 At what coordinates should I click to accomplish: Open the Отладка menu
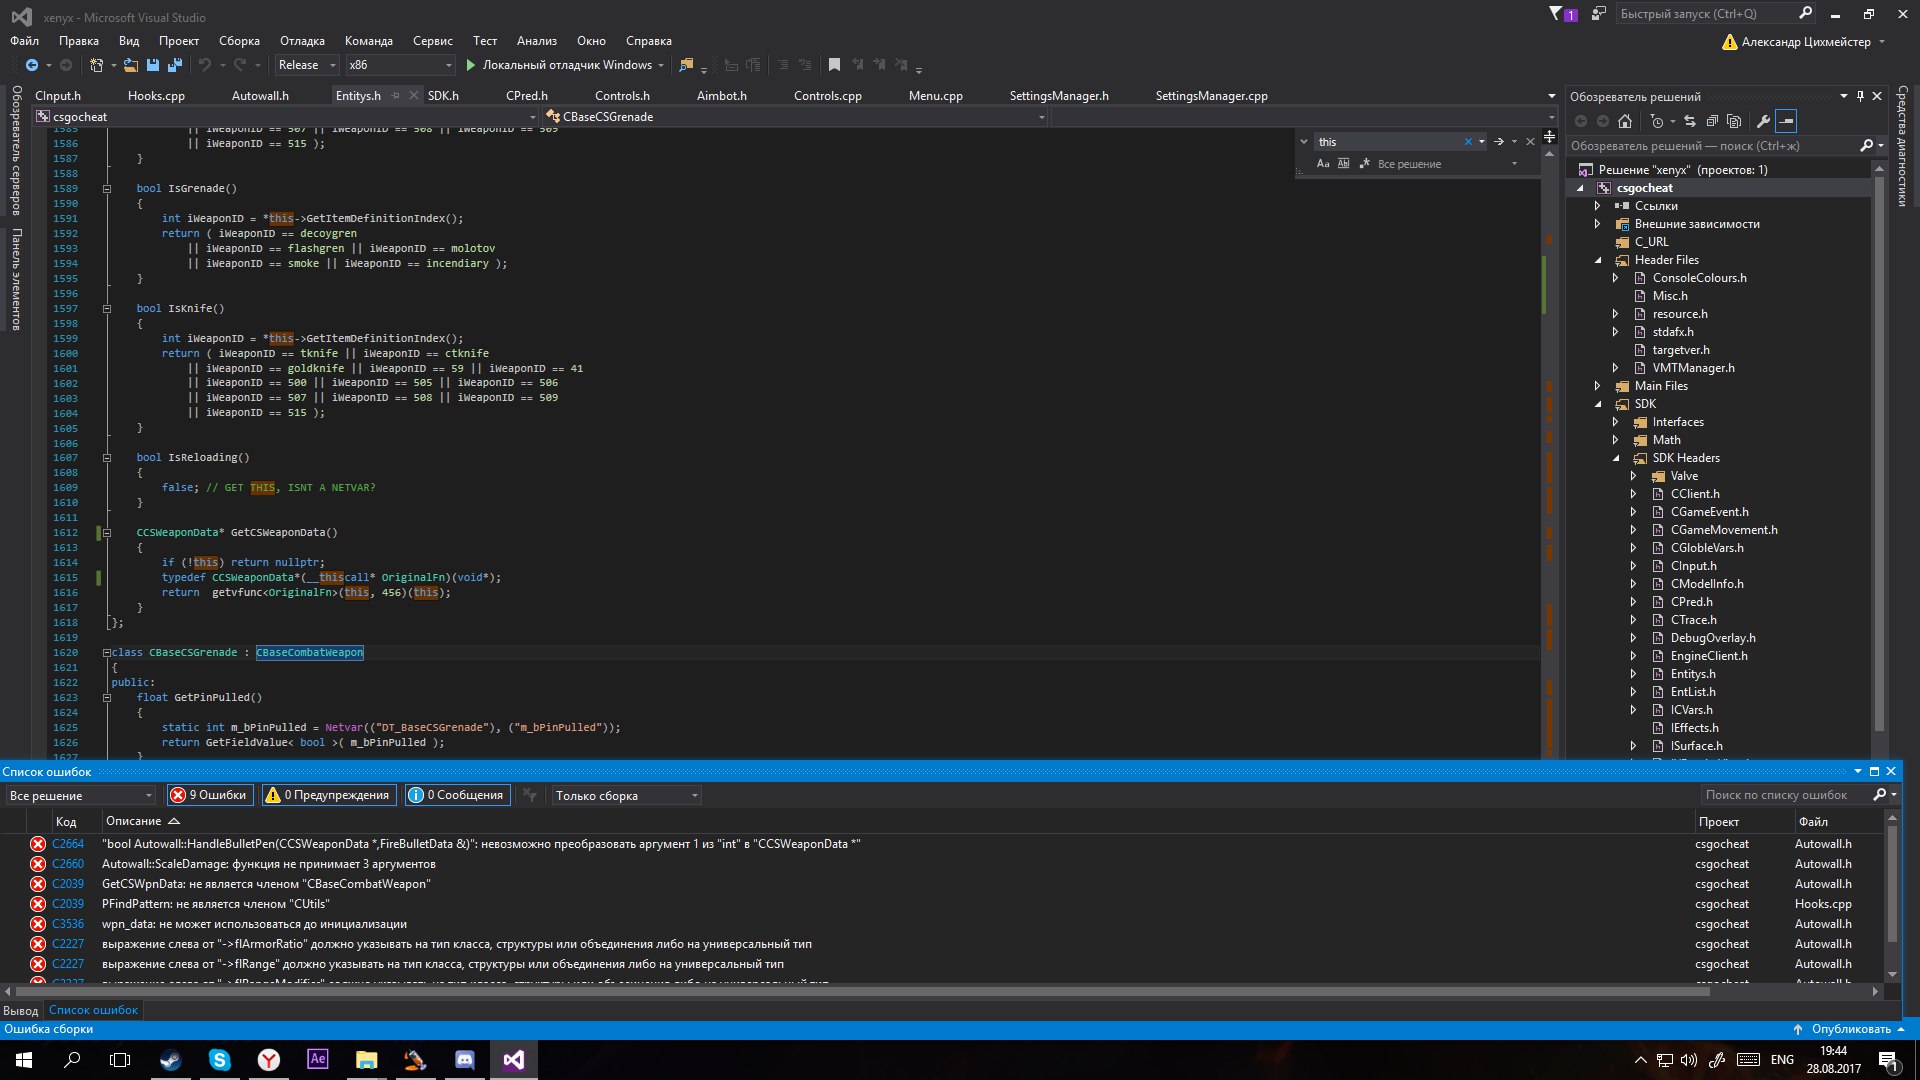(302, 41)
